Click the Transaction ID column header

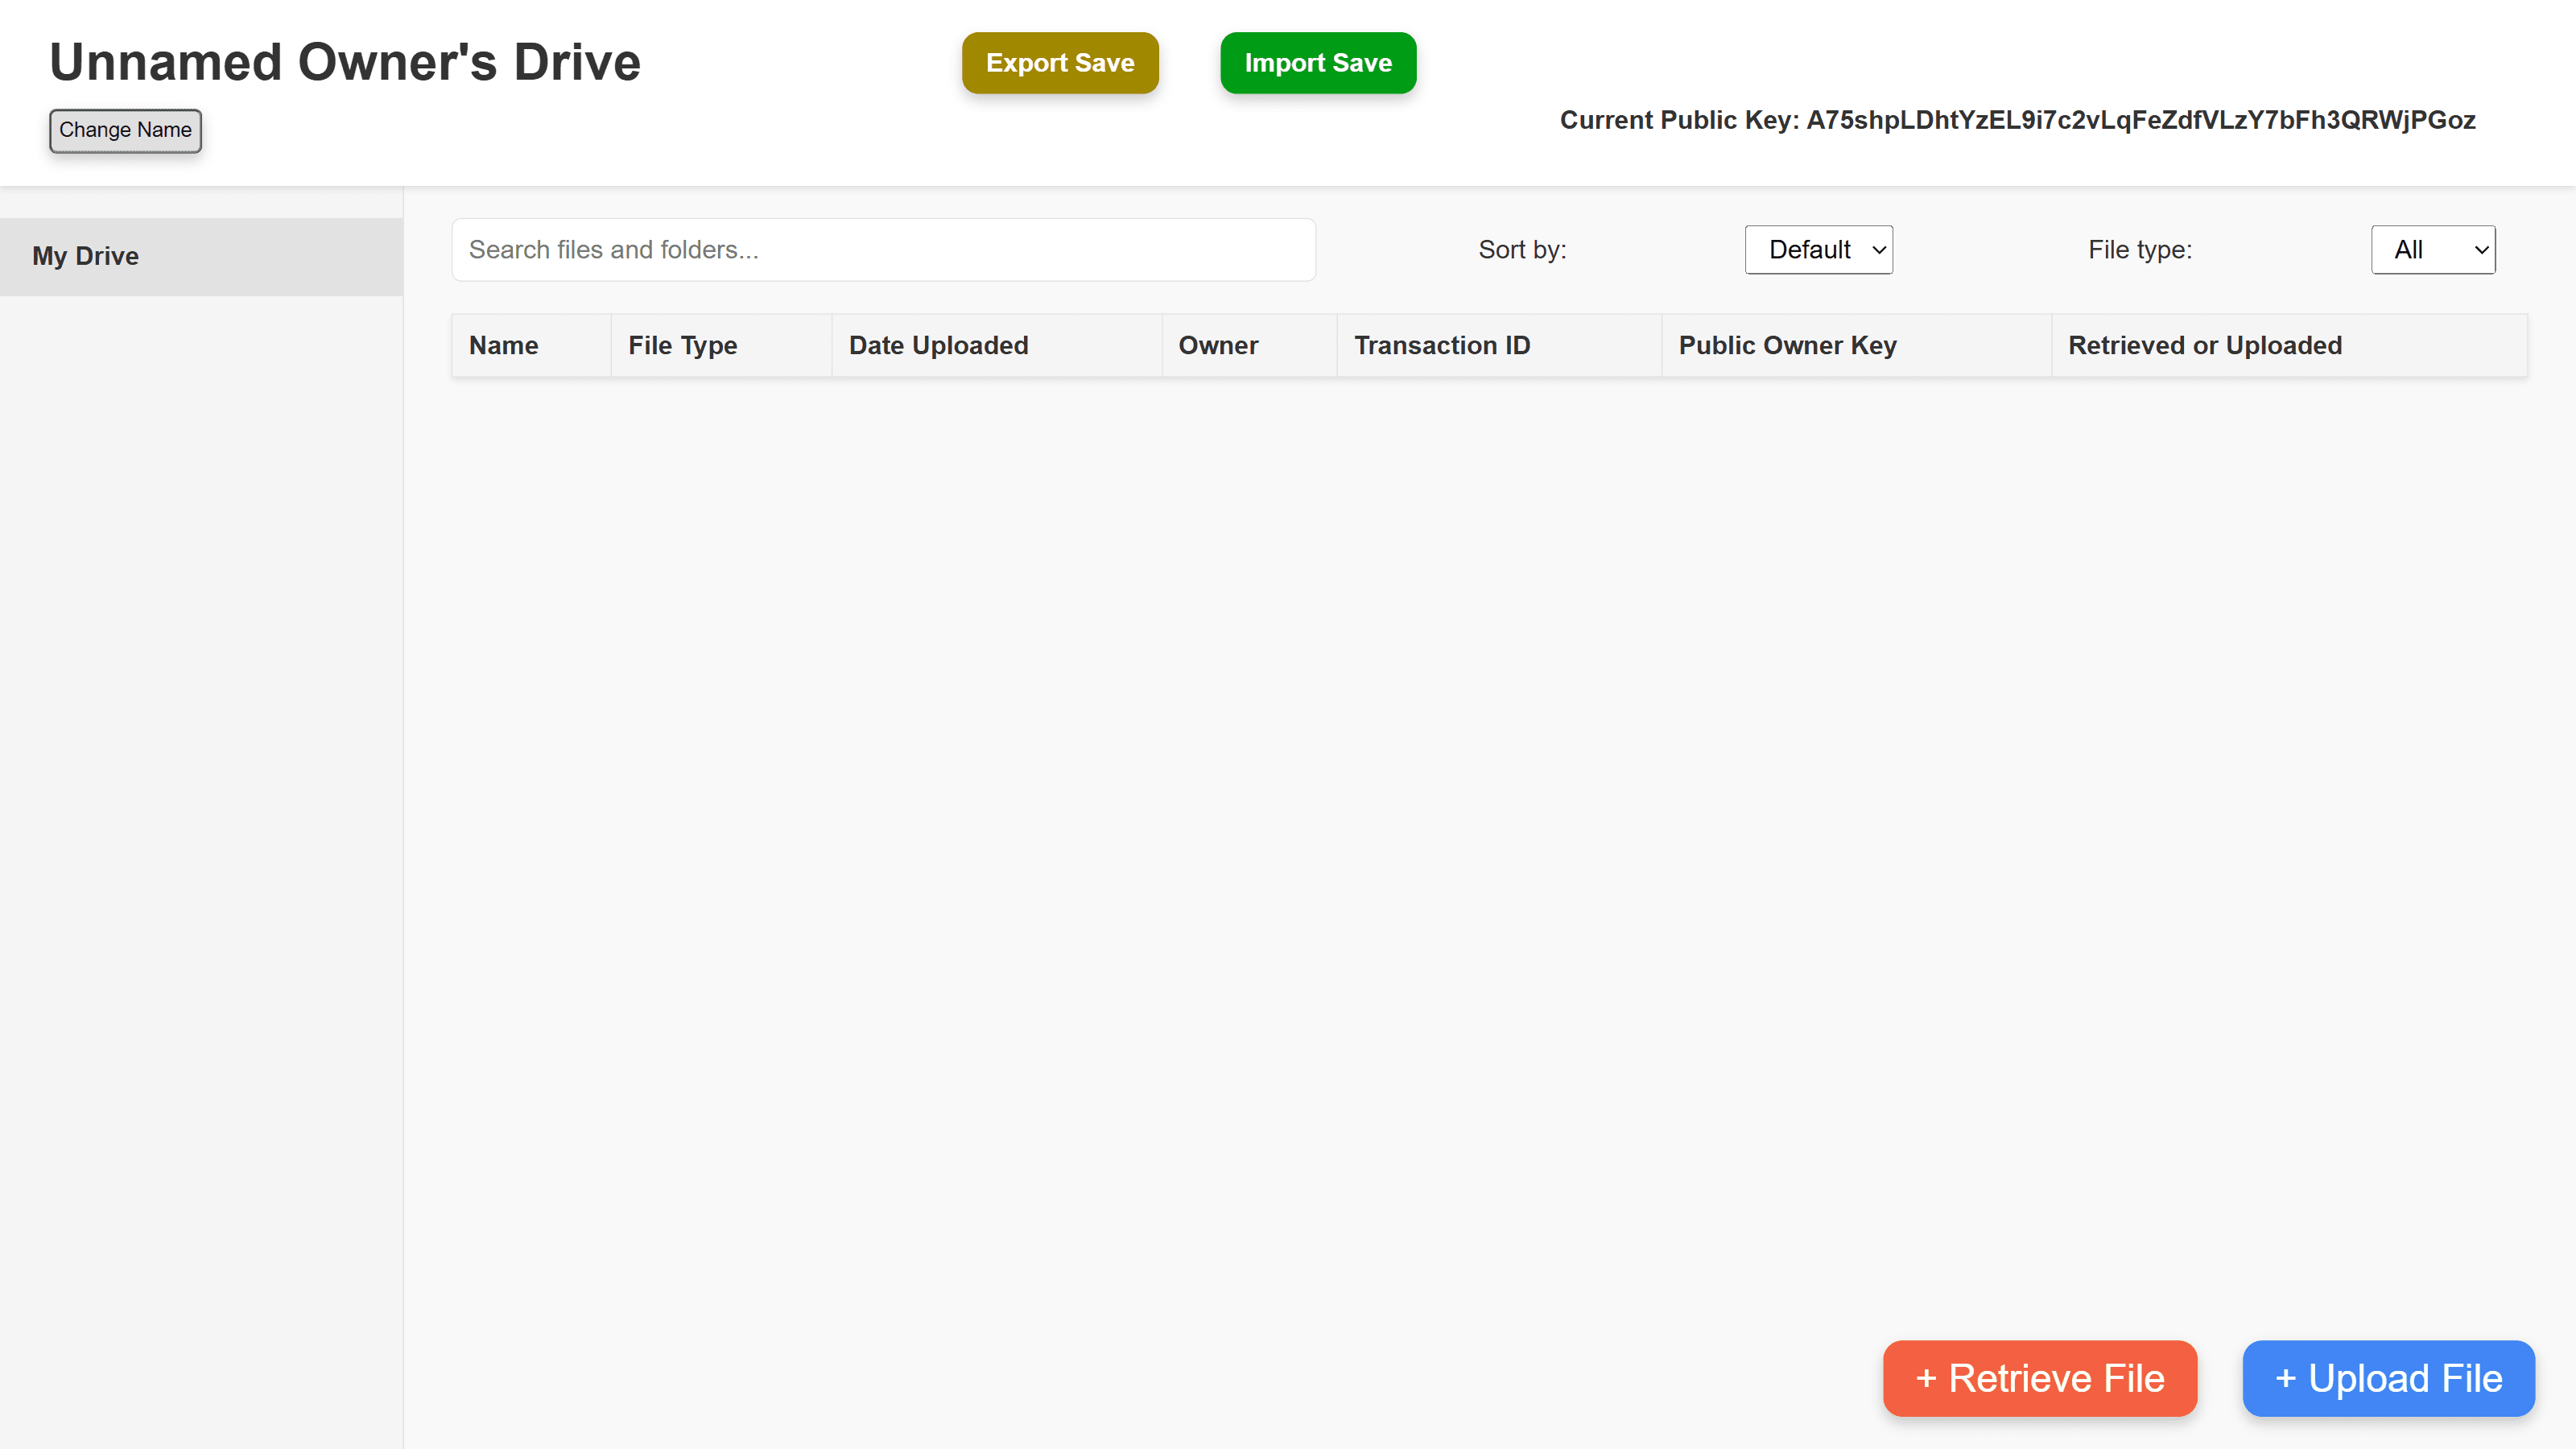tap(1441, 345)
